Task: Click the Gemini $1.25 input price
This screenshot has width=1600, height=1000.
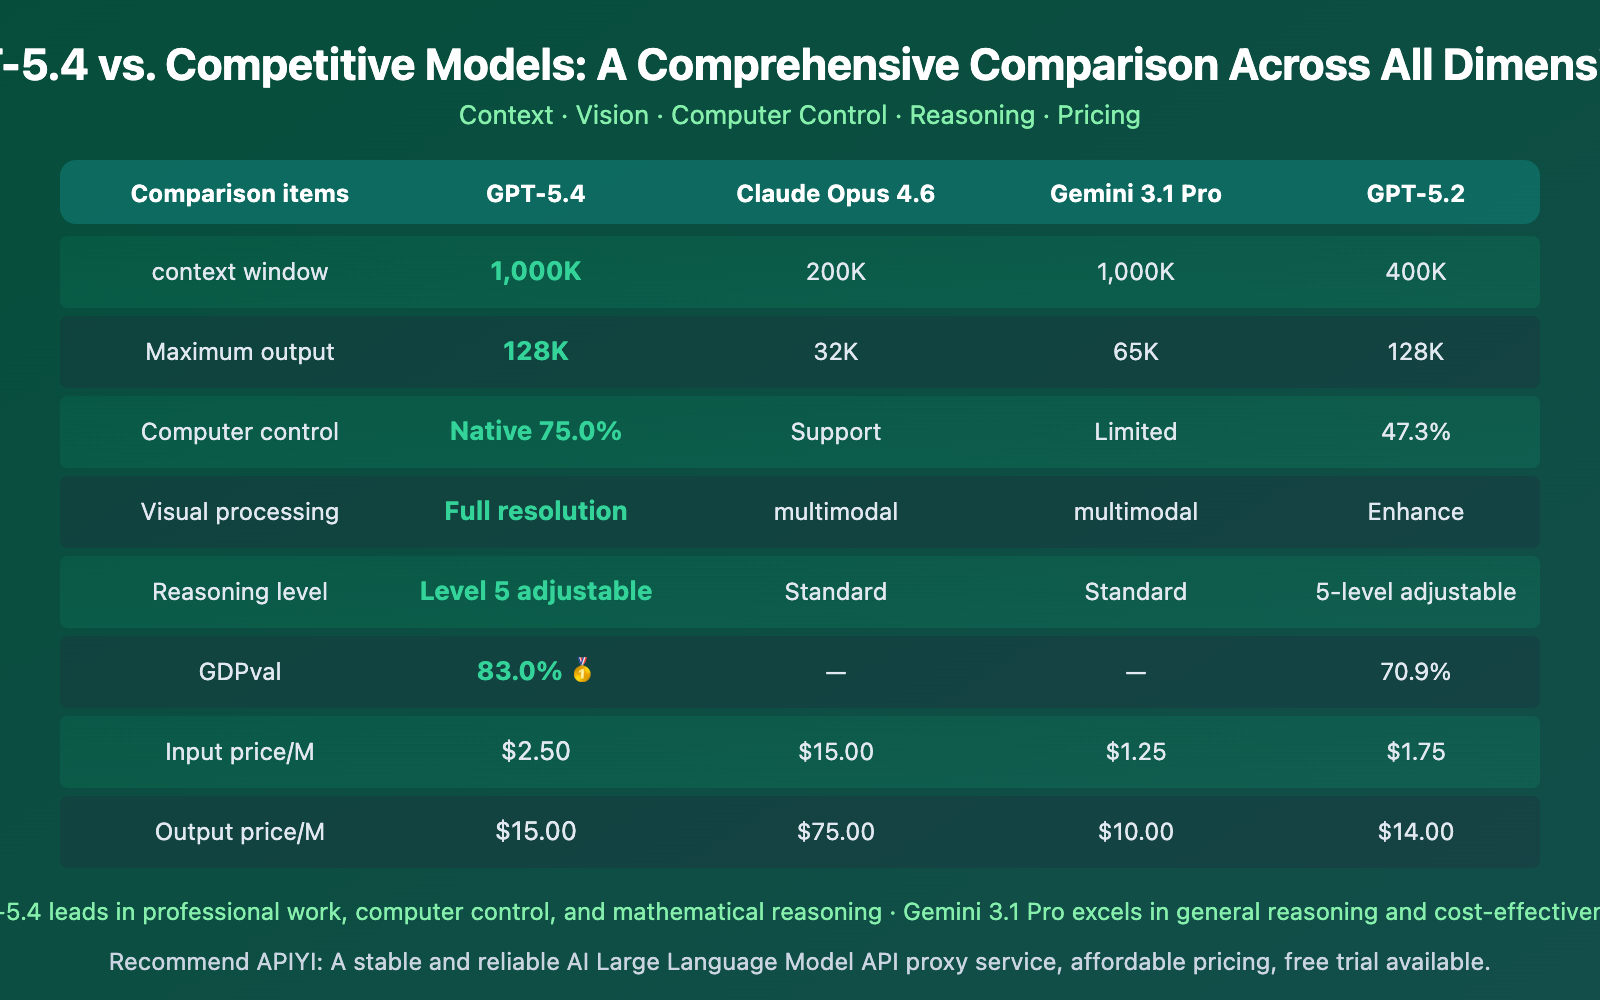Action: [1135, 752]
